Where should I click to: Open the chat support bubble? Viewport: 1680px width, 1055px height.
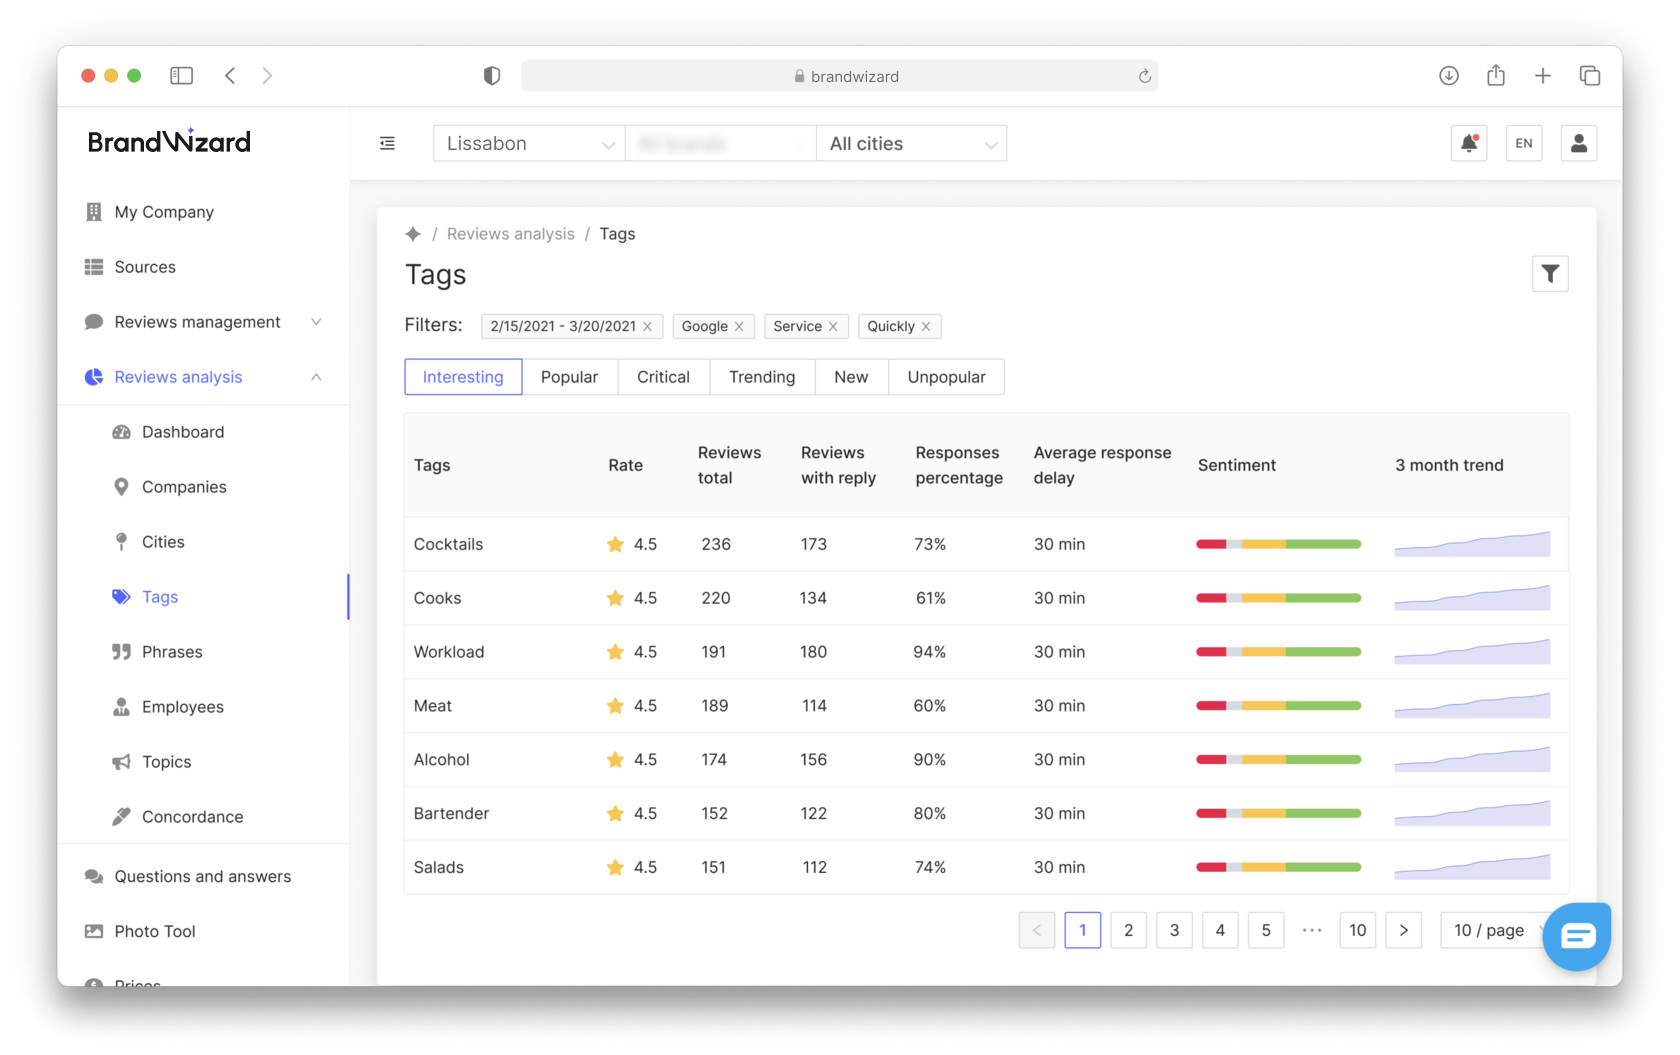point(1577,936)
